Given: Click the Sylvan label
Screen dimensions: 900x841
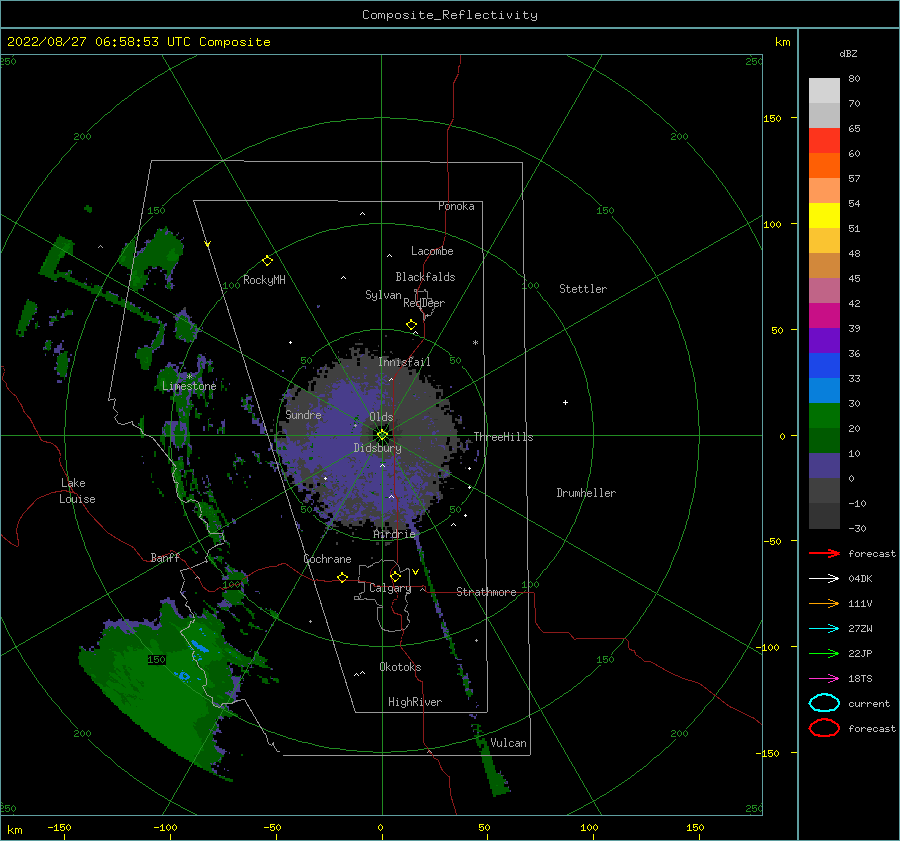Looking at the screenshot, I should 383,295.
